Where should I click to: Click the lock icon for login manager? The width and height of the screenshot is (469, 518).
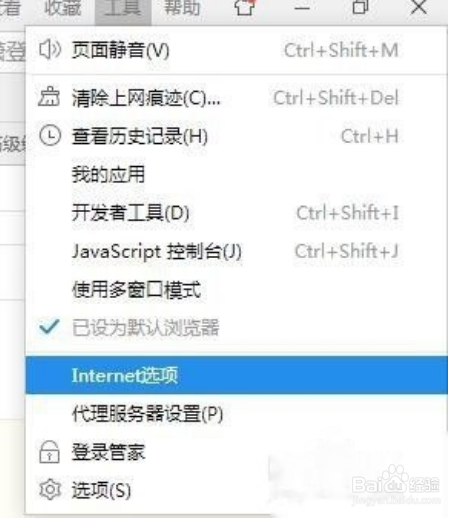tap(49, 452)
